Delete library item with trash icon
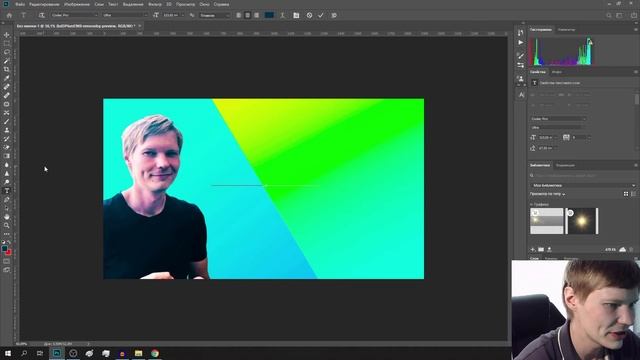 [631, 249]
